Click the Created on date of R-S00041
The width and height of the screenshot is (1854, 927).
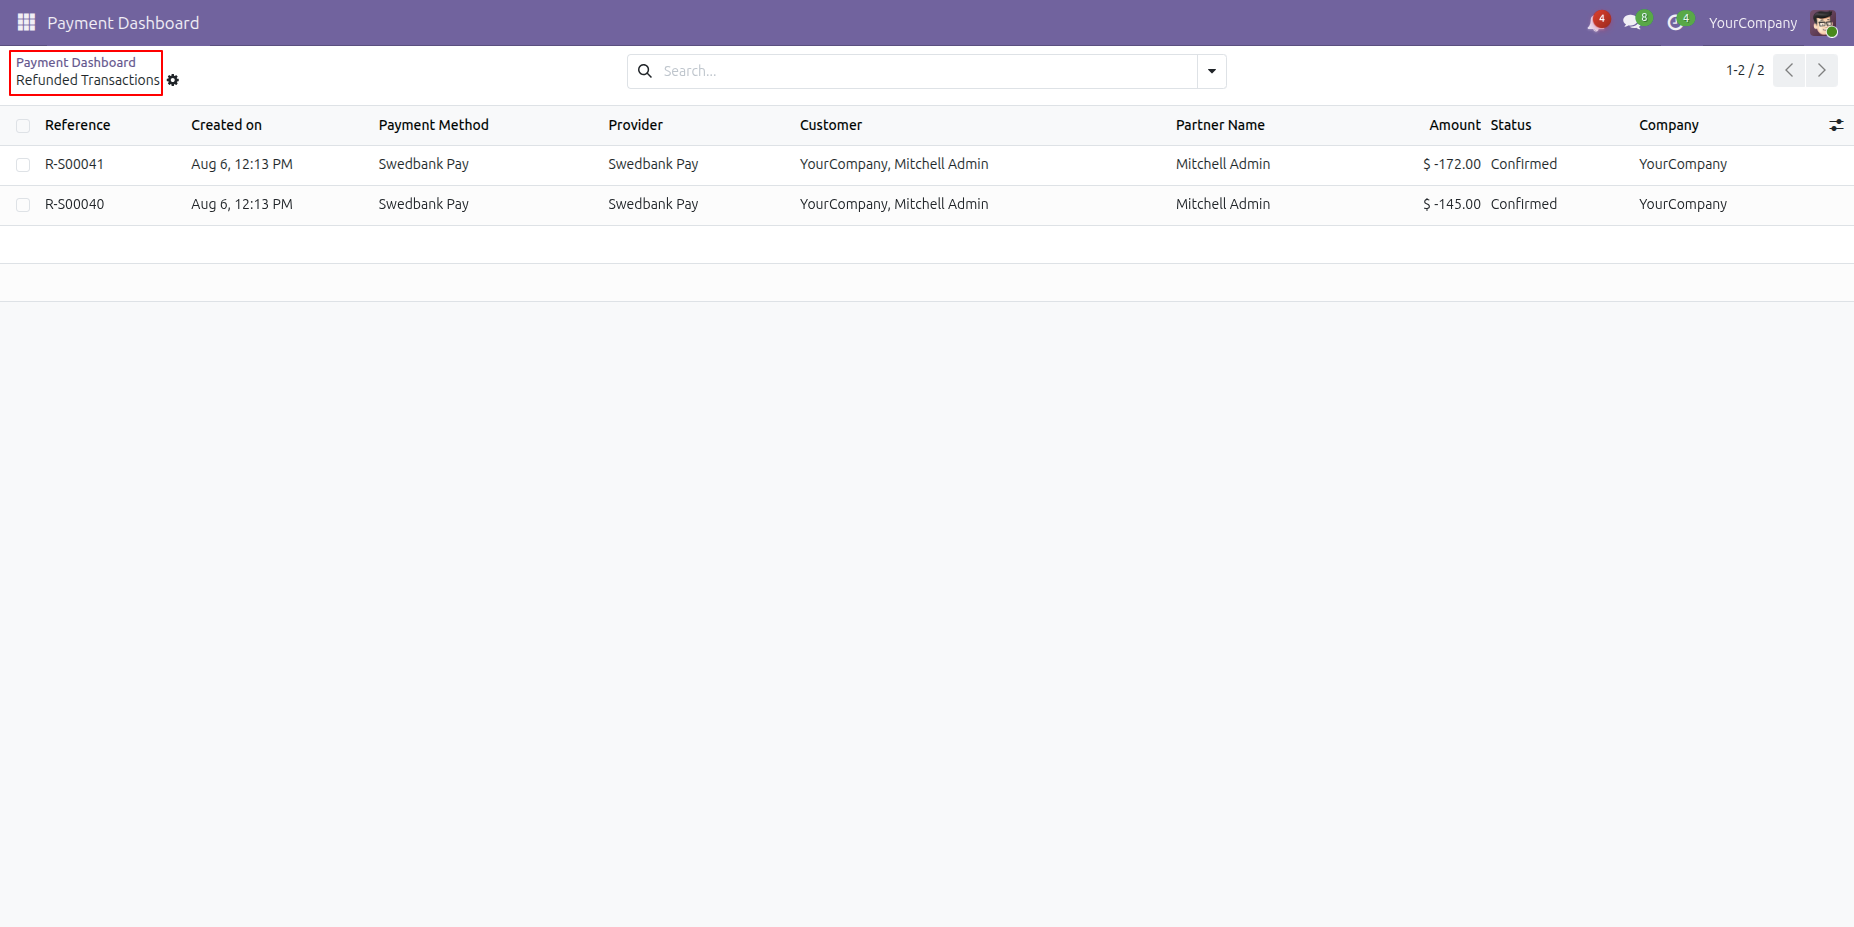242,164
